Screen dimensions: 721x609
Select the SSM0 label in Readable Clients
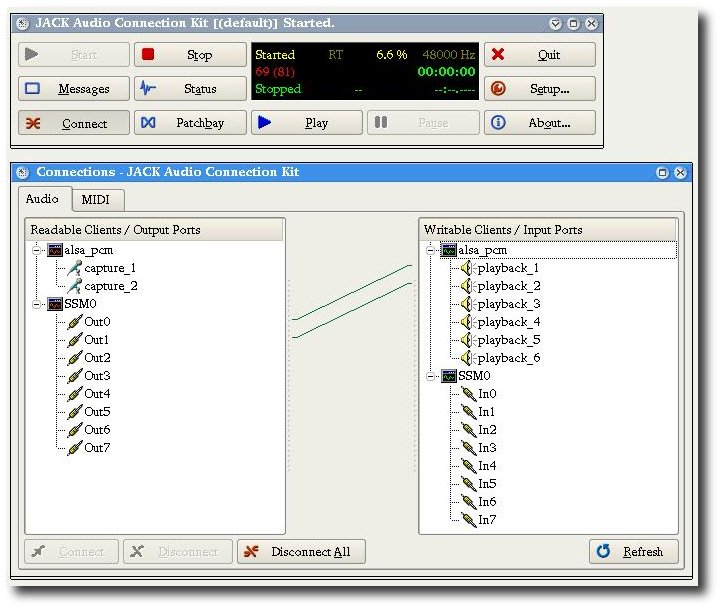[x=80, y=304]
